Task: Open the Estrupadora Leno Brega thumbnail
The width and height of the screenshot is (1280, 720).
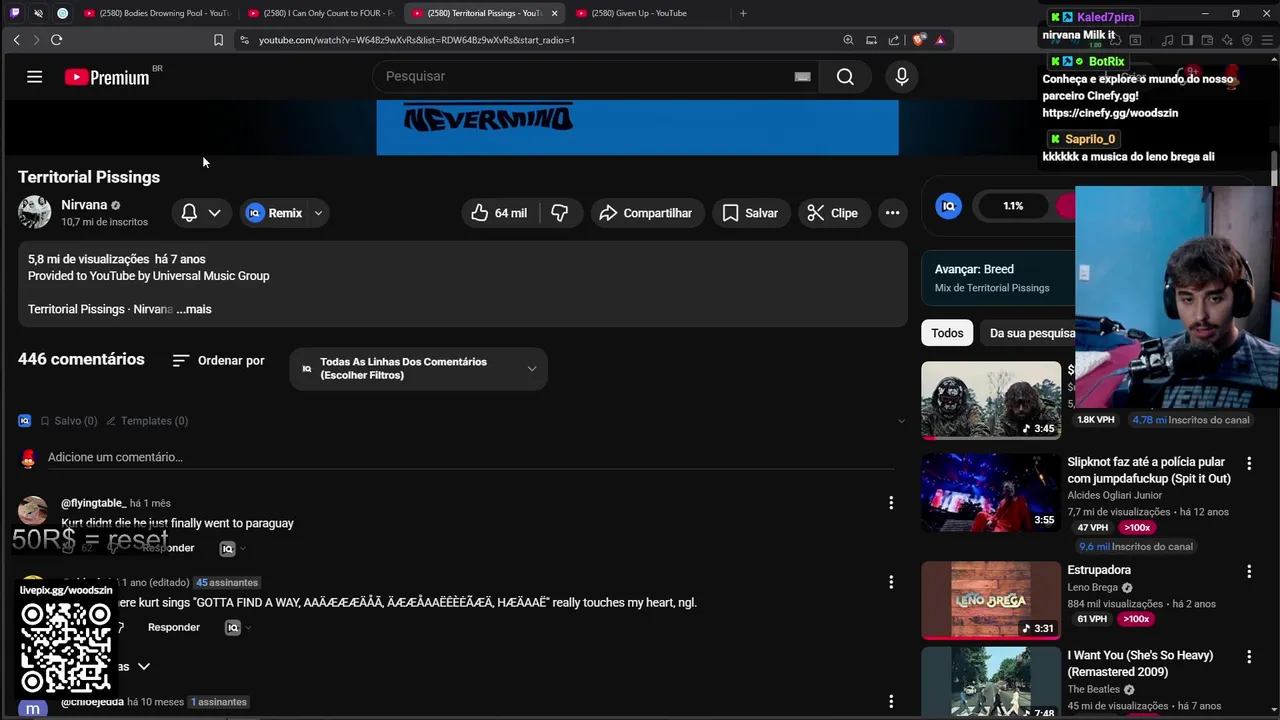Action: click(991, 600)
